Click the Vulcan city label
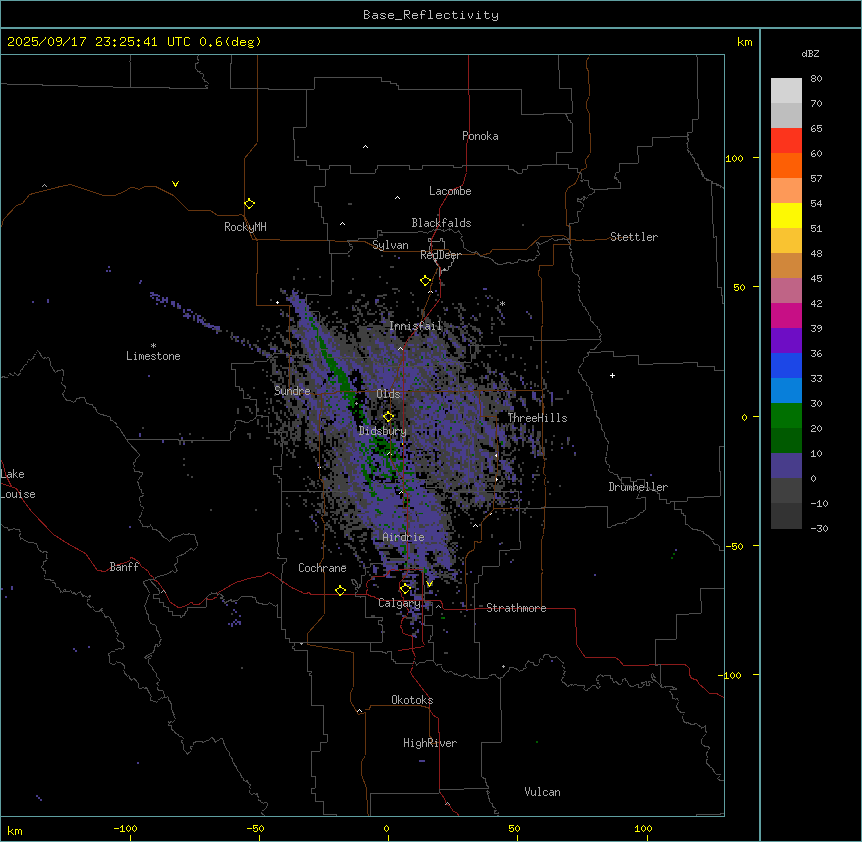The height and width of the screenshot is (842, 862). coord(542,792)
